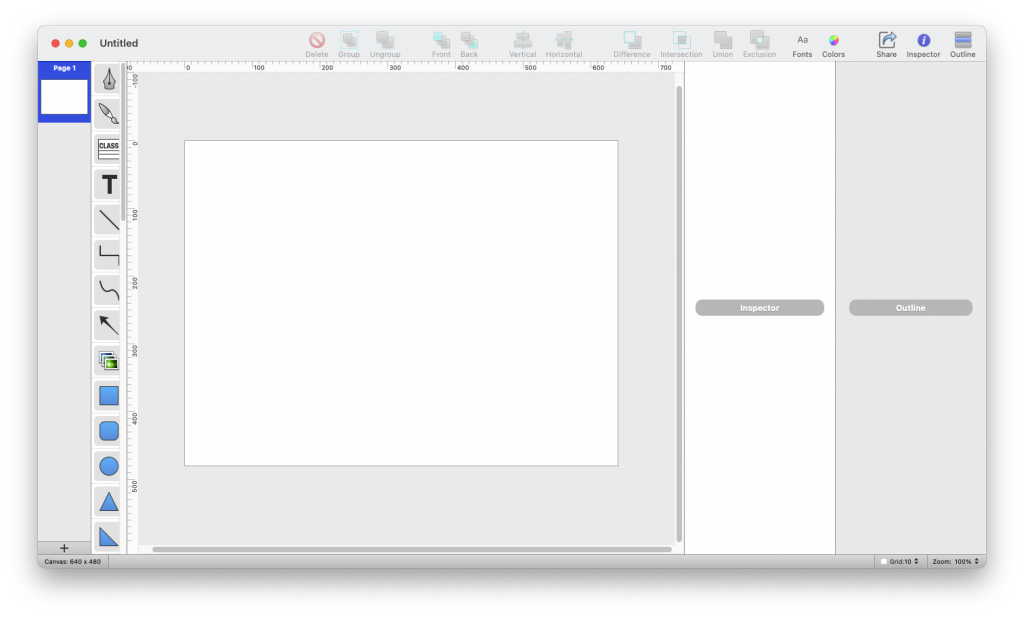Screen dimensions: 1024x618
Task: Toggle the Outline panel from toolbar
Action: click(x=963, y=45)
